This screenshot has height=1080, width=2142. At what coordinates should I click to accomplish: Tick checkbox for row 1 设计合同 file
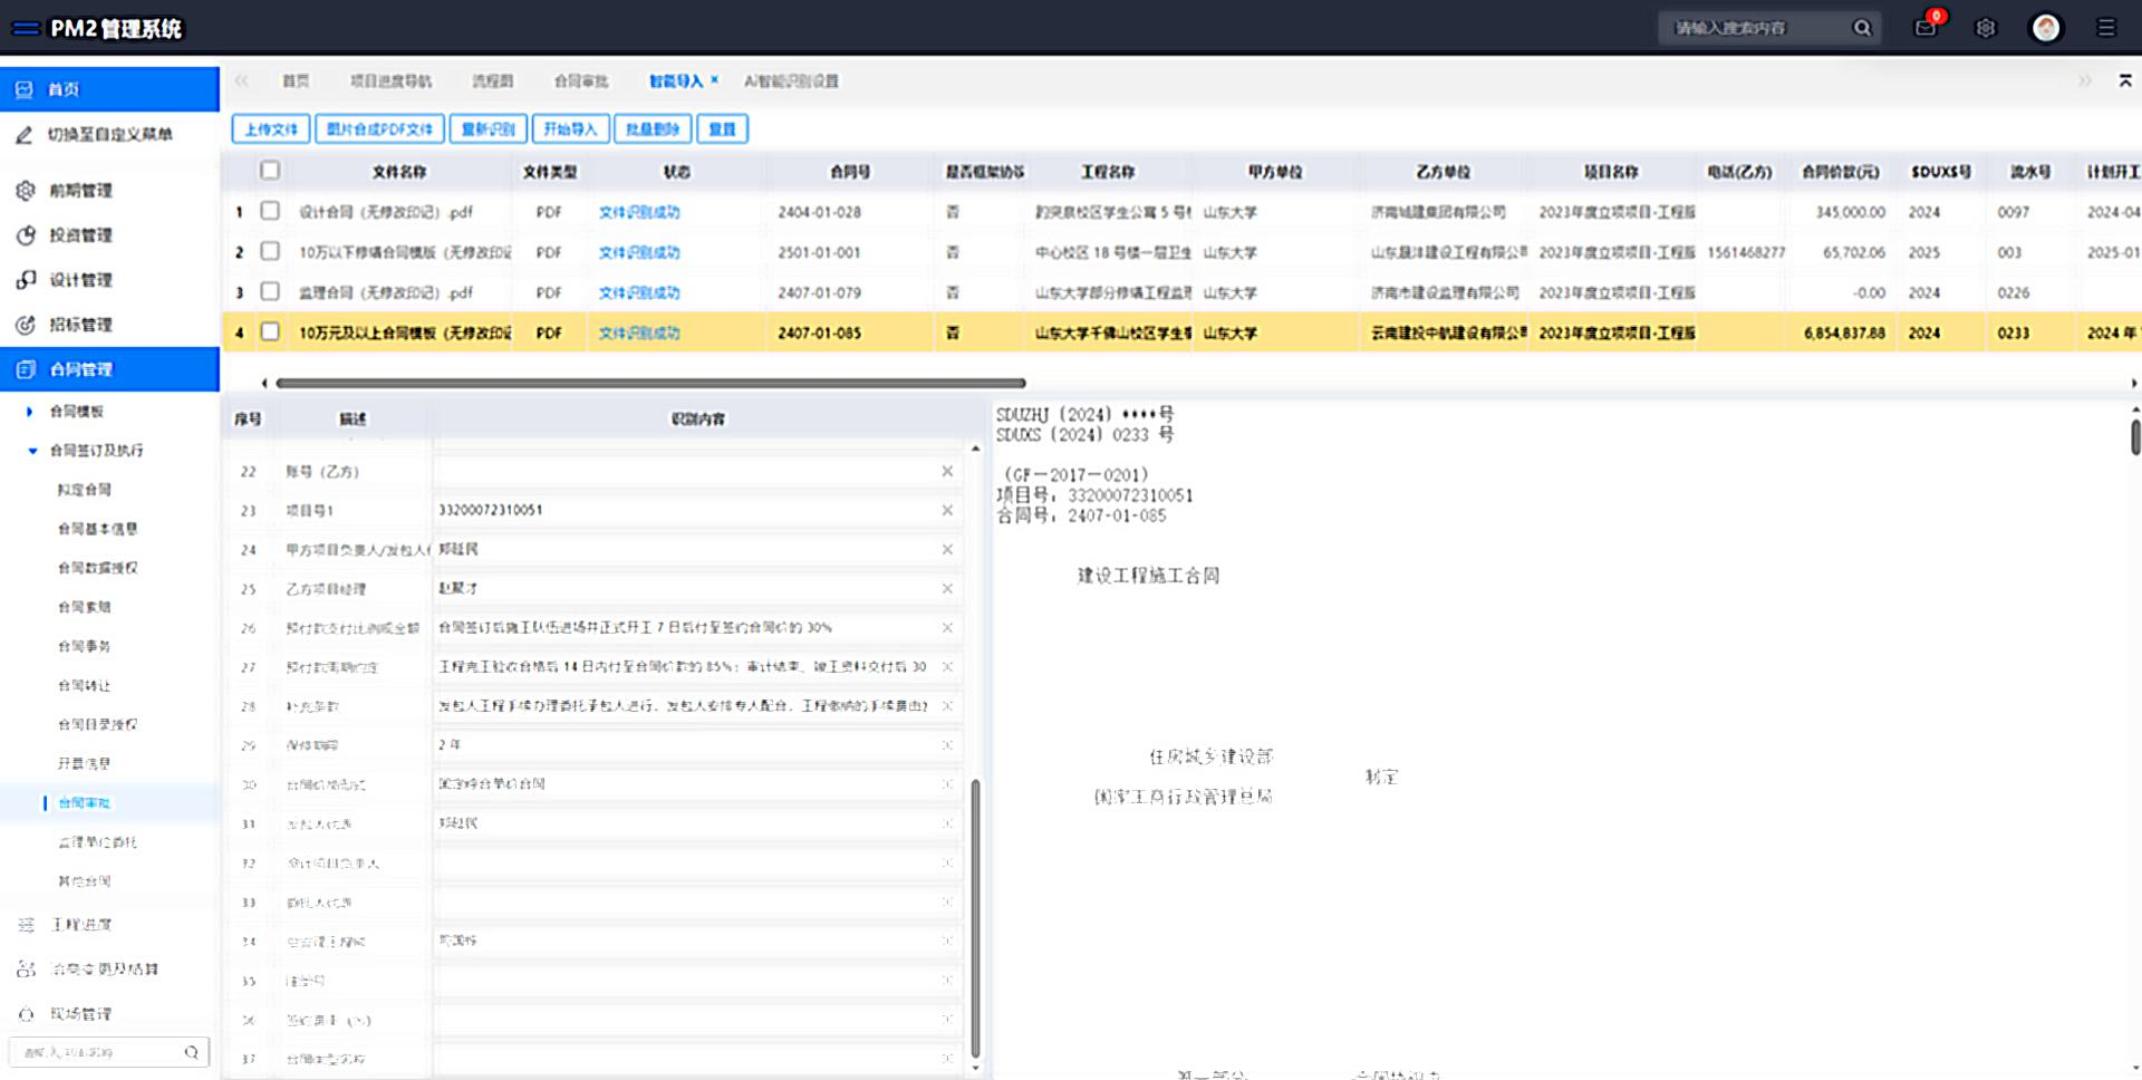point(270,211)
